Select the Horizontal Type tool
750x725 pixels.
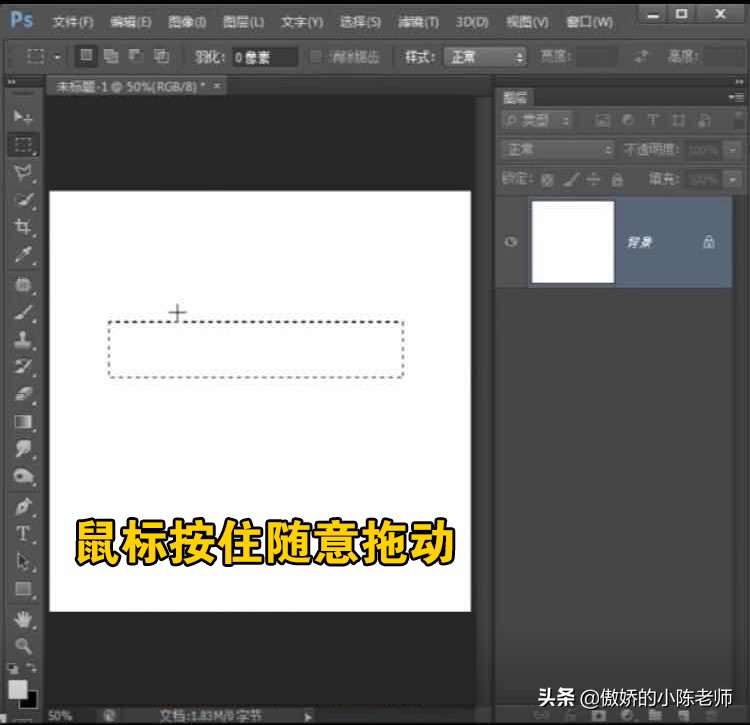[x=22, y=533]
